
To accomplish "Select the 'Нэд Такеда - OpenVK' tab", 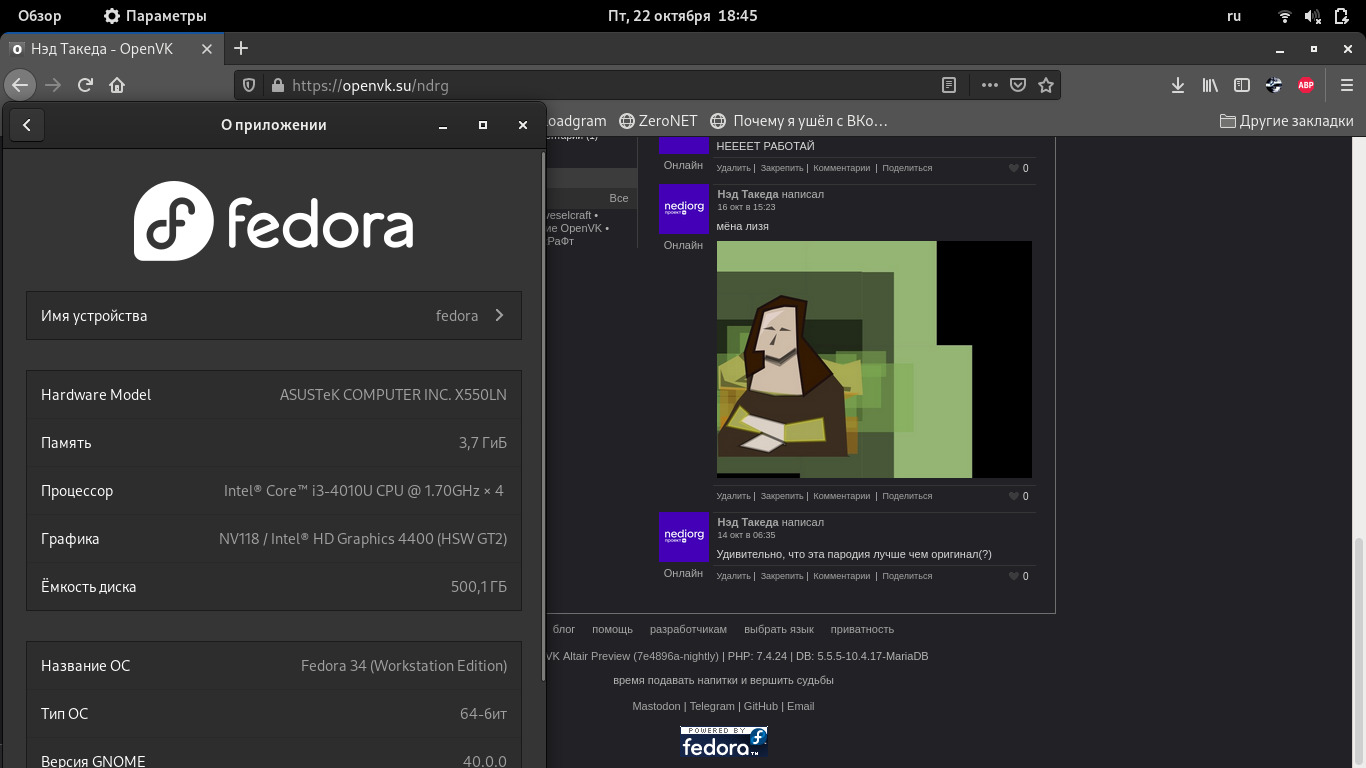I will point(100,49).
